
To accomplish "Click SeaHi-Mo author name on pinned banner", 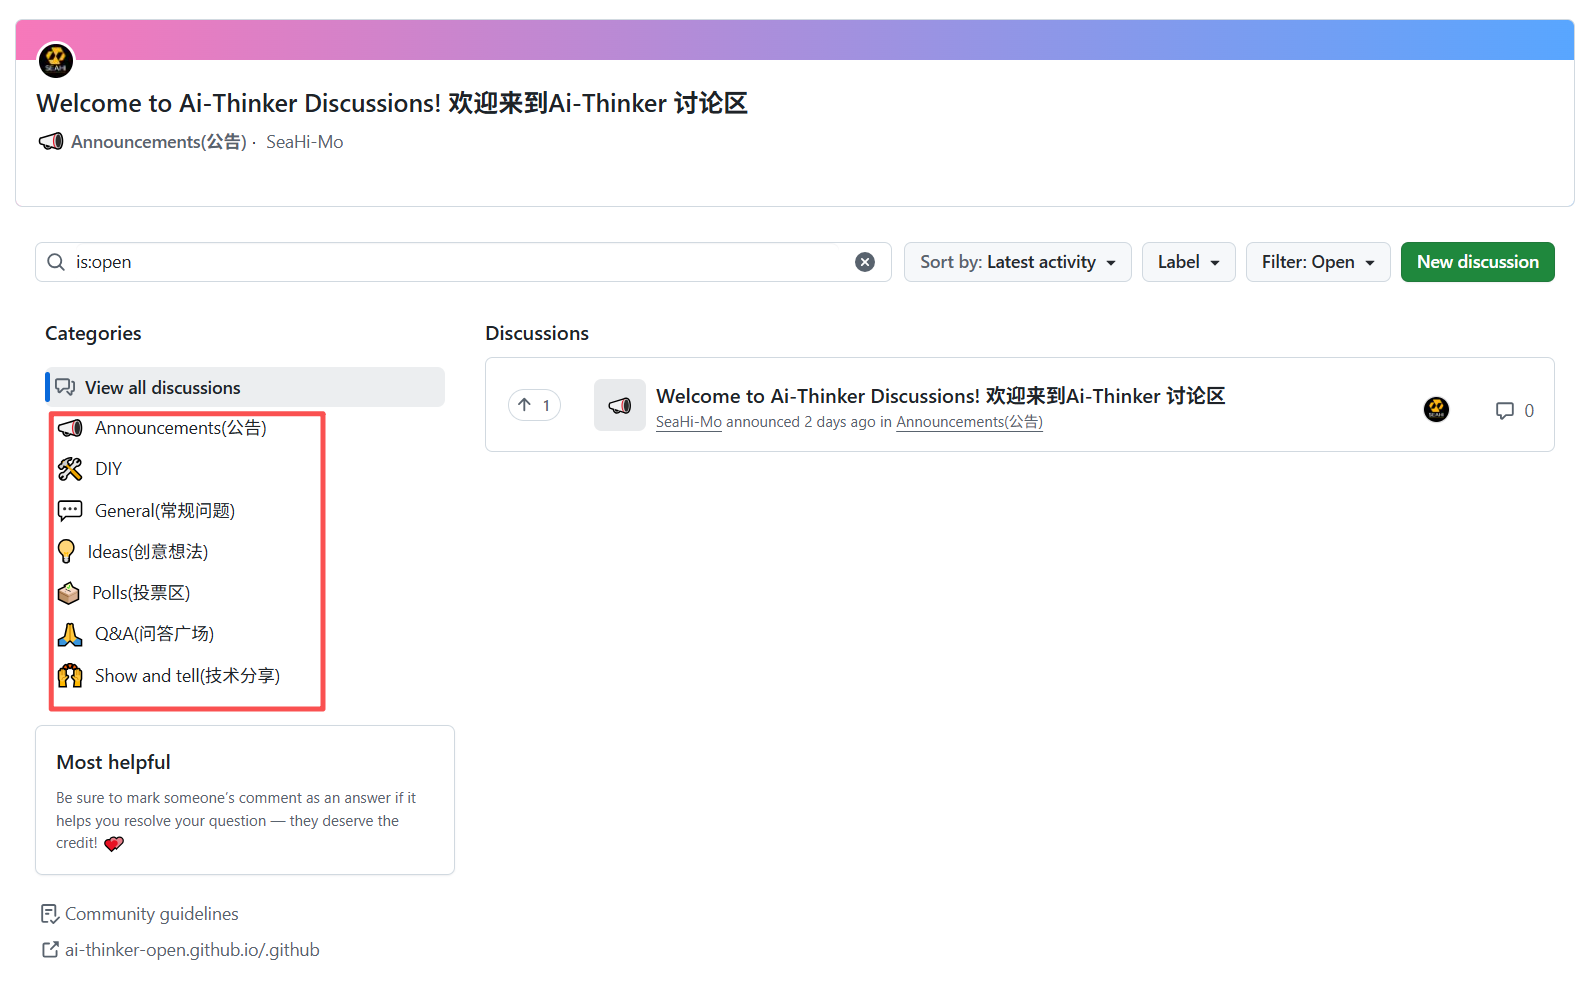I will point(305,142).
